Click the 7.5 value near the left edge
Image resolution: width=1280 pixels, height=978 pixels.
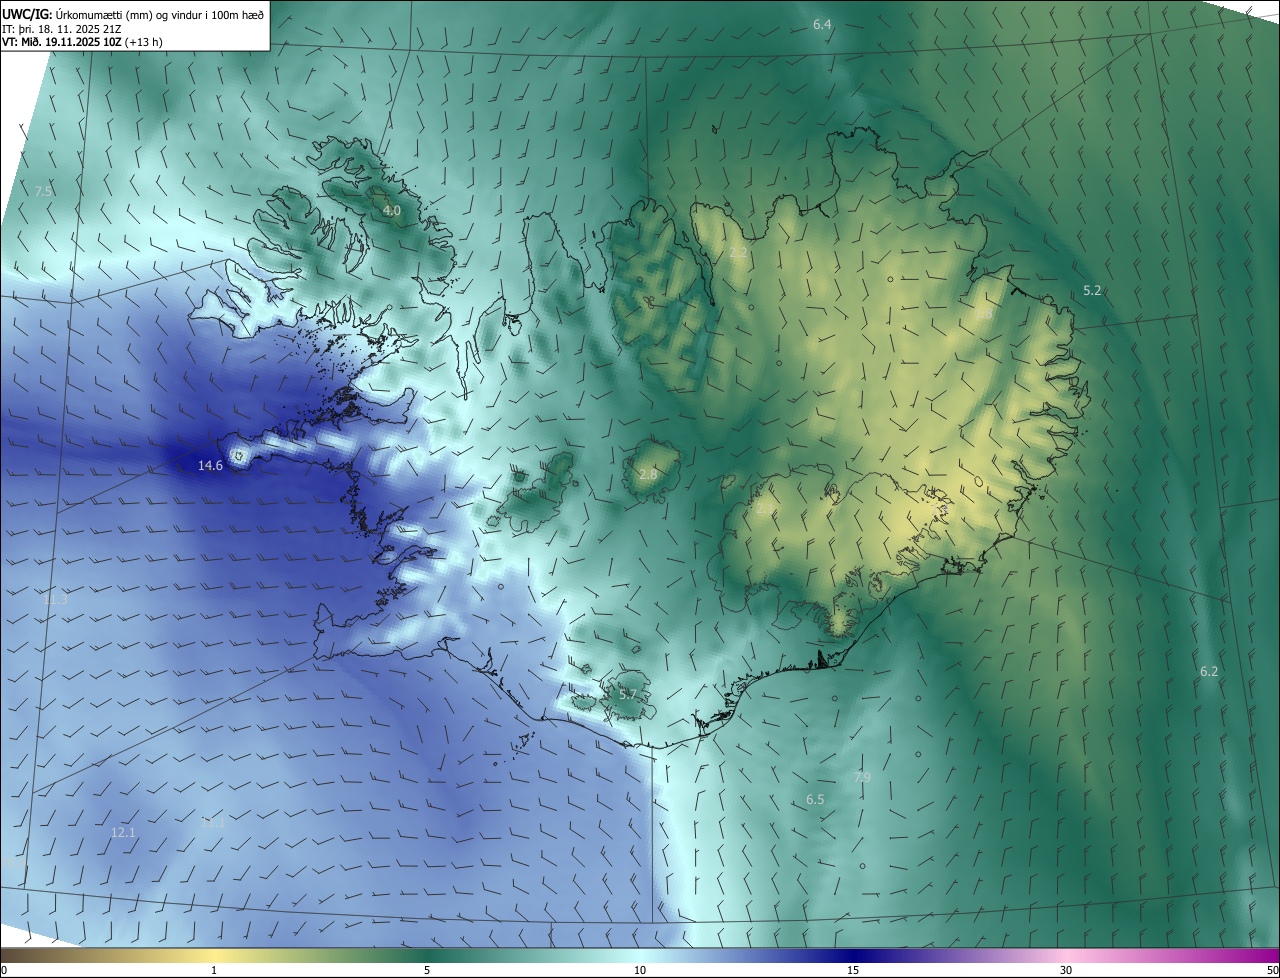(x=43, y=191)
